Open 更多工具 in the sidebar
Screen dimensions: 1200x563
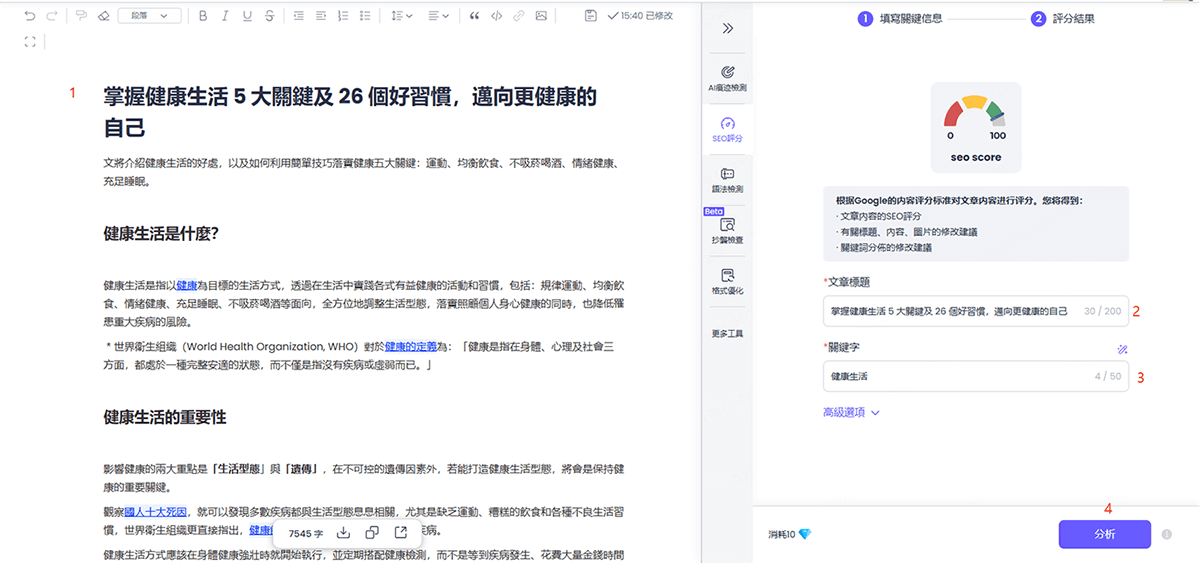727,333
